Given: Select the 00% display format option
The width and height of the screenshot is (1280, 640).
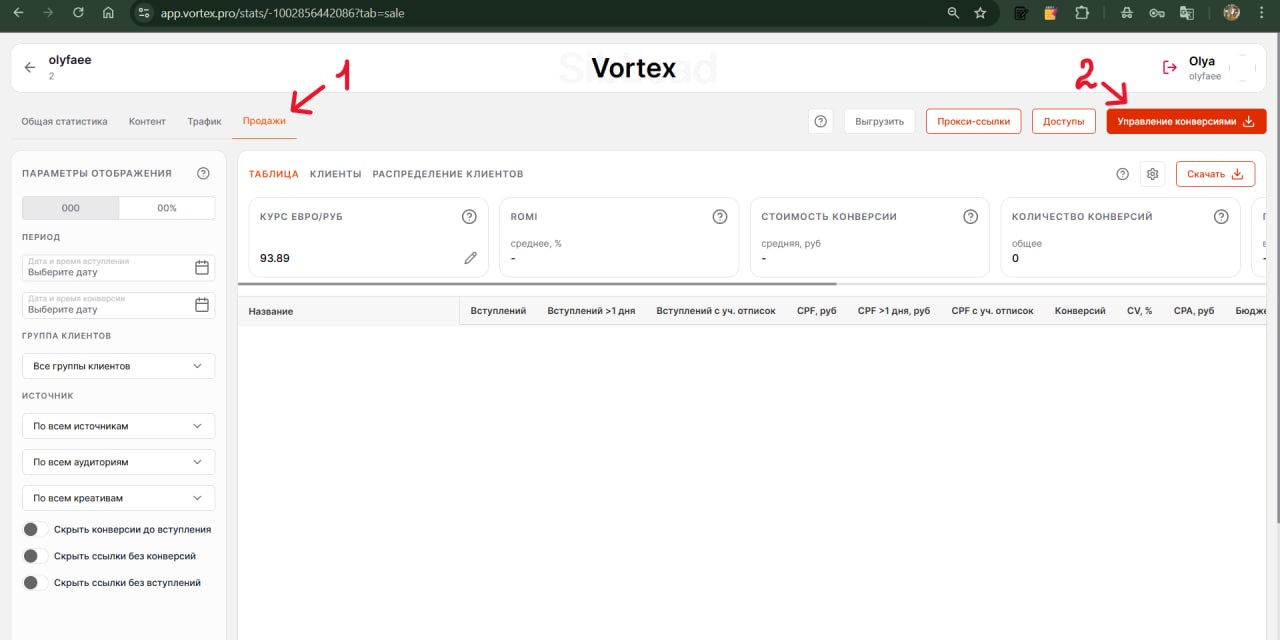Looking at the screenshot, I should click(x=166, y=208).
